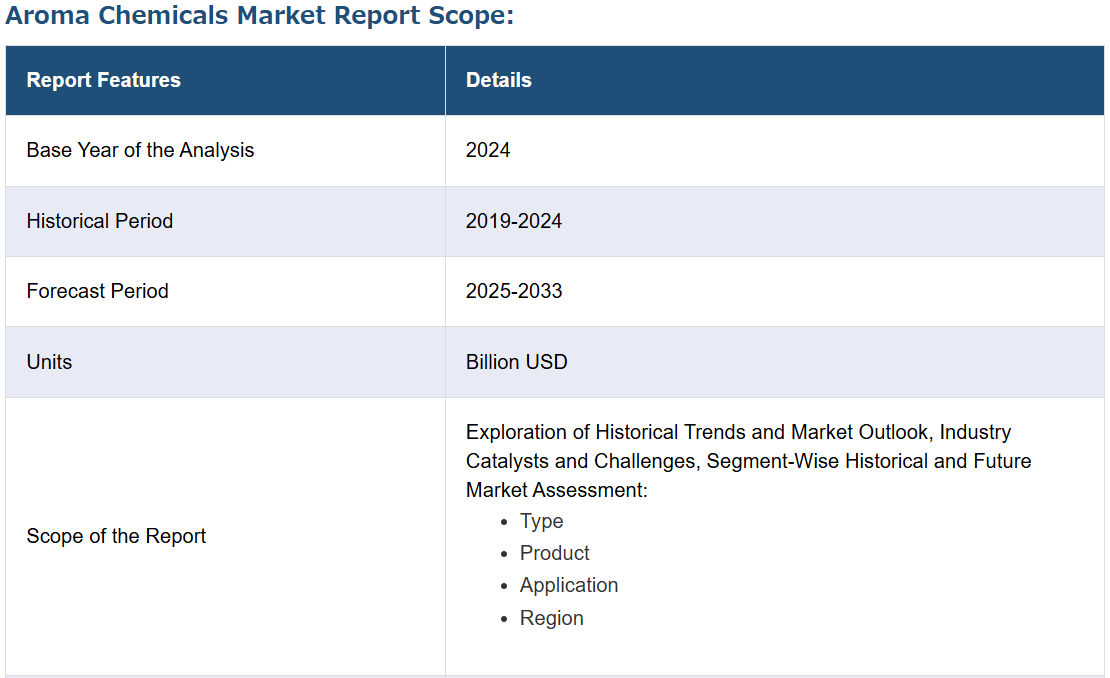
Task: Click the Application bullet item
Action: point(568,585)
